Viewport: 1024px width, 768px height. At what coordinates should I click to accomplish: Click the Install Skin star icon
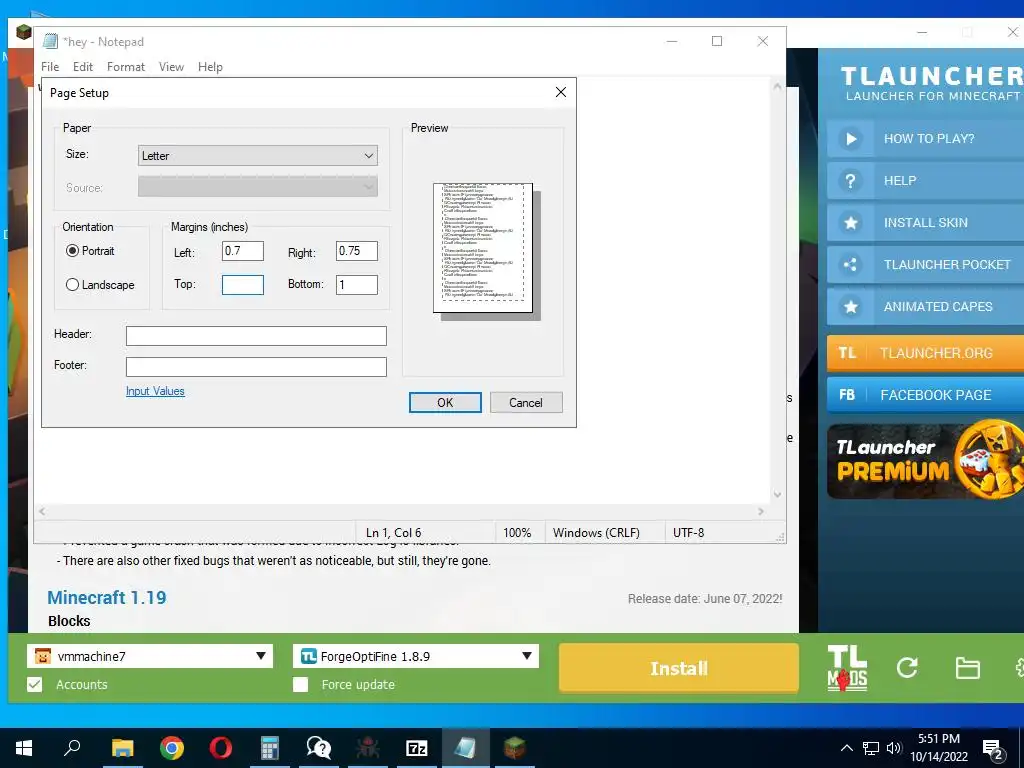[x=850, y=223]
